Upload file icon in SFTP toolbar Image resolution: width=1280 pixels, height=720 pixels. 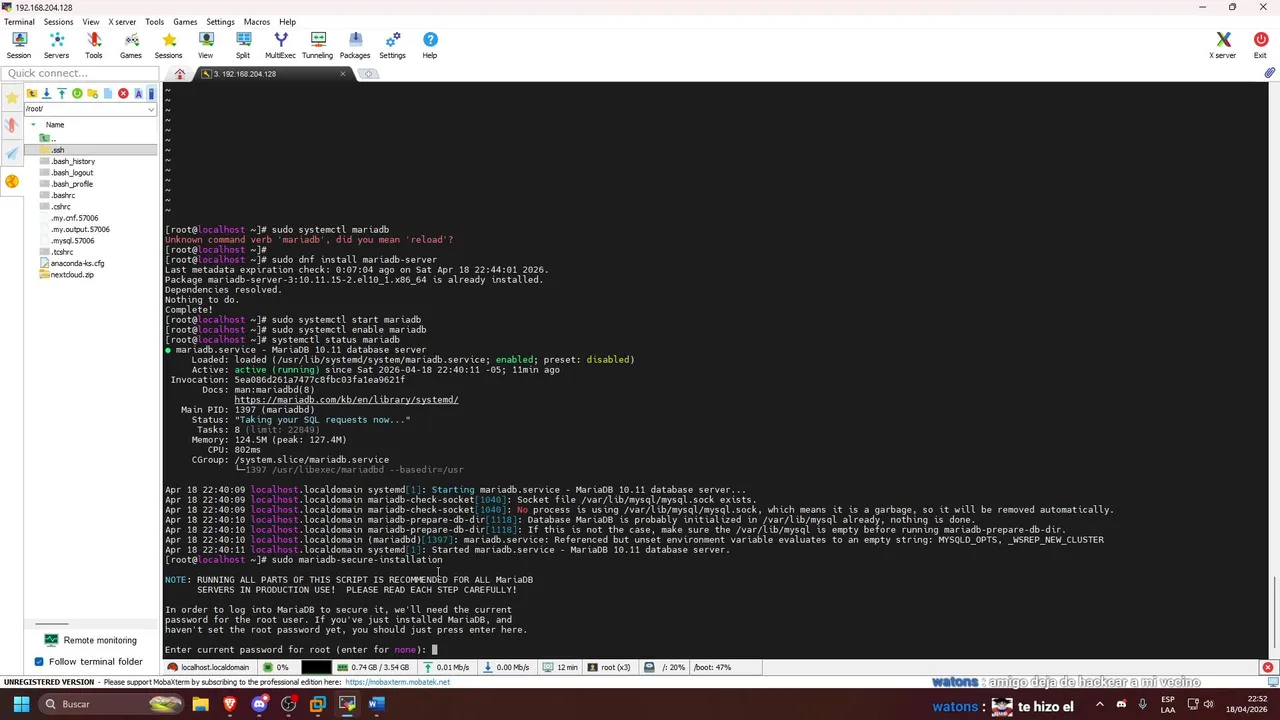pyautogui.click(x=61, y=93)
